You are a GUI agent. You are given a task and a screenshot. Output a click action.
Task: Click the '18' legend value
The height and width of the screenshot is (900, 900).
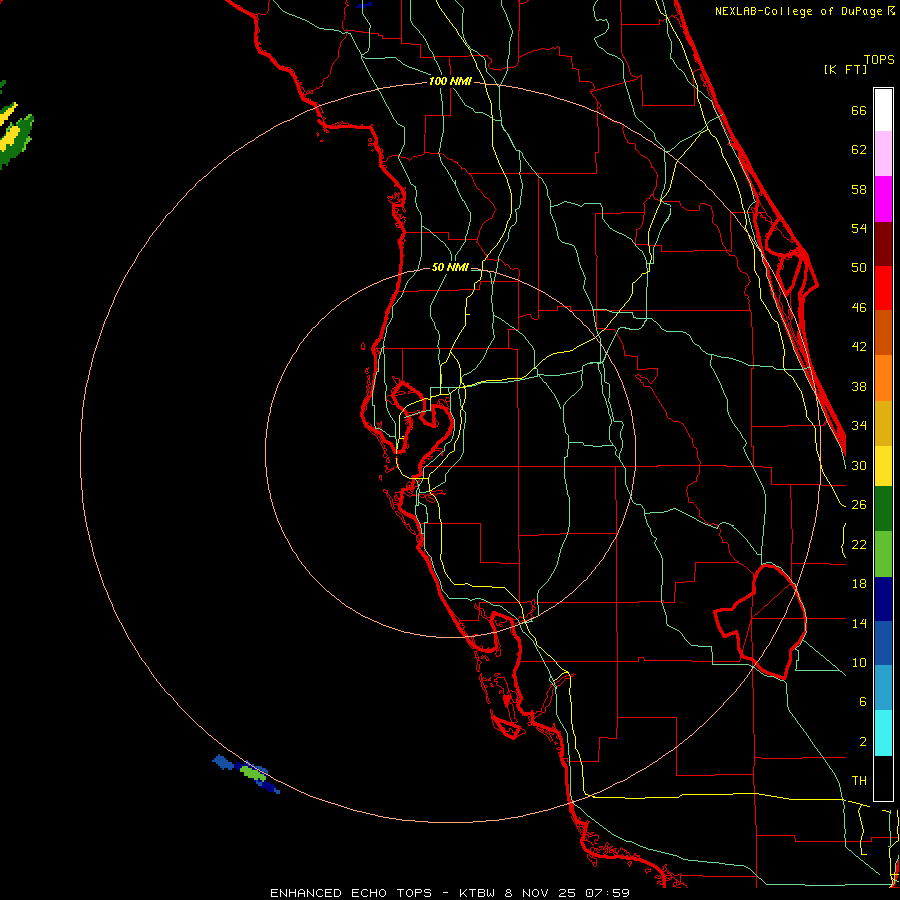click(x=859, y=584)
